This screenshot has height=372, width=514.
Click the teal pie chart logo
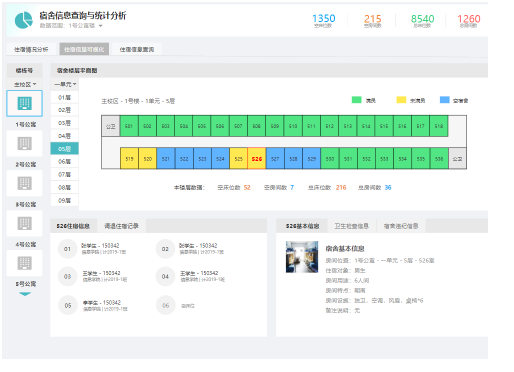pos(24,20)
